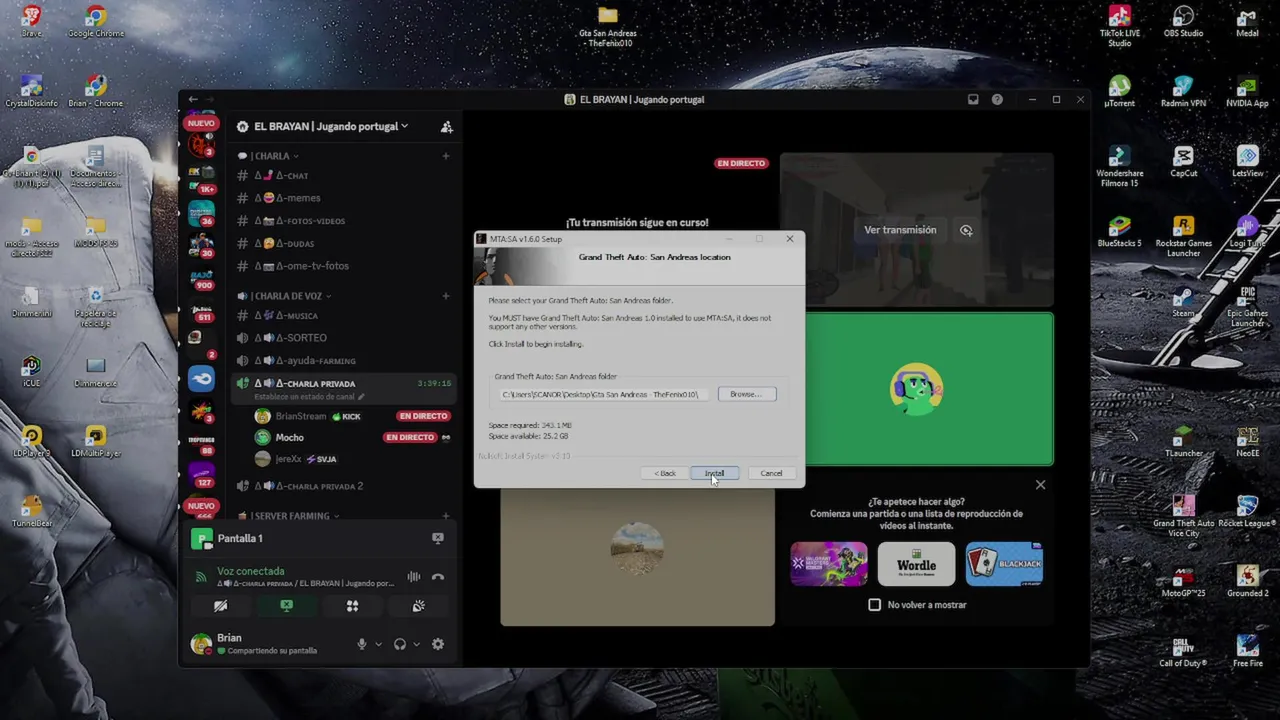Launch the Wordle activity
The height and width of the screenshot is (720, 1280).
pos(916,564)
